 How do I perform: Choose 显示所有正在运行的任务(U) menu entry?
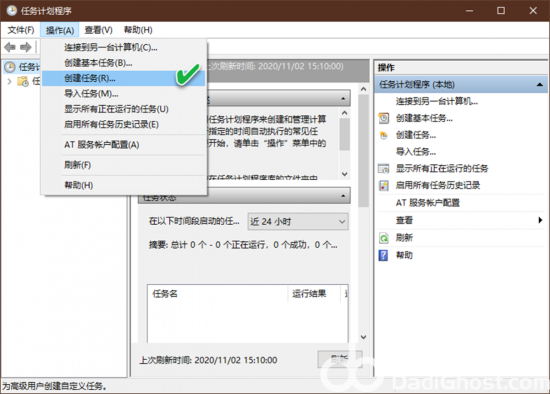pyautogui.click(x=123, y=109)
